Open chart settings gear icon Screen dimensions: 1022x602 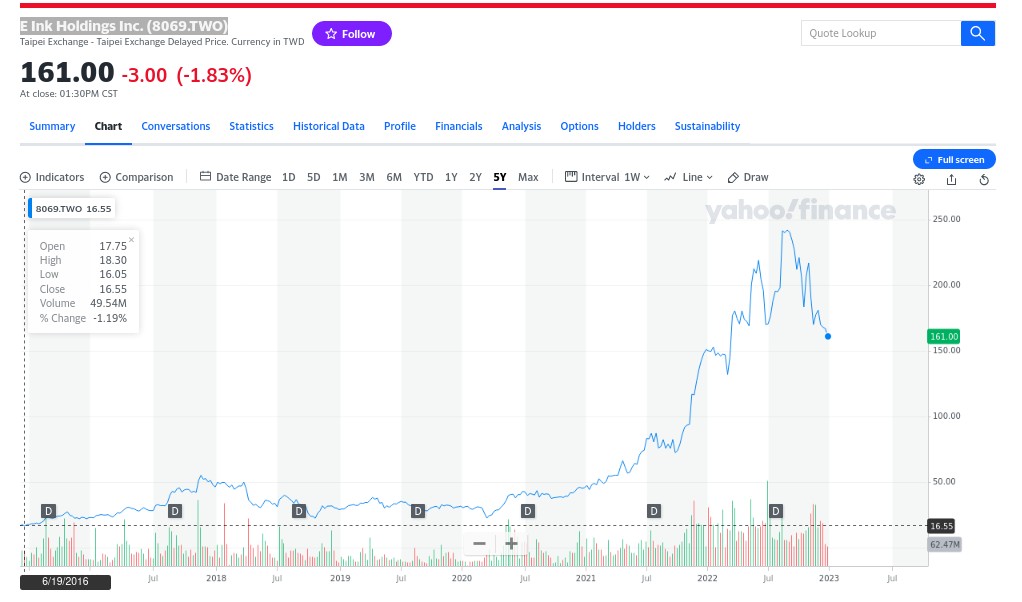coord(919,179)
